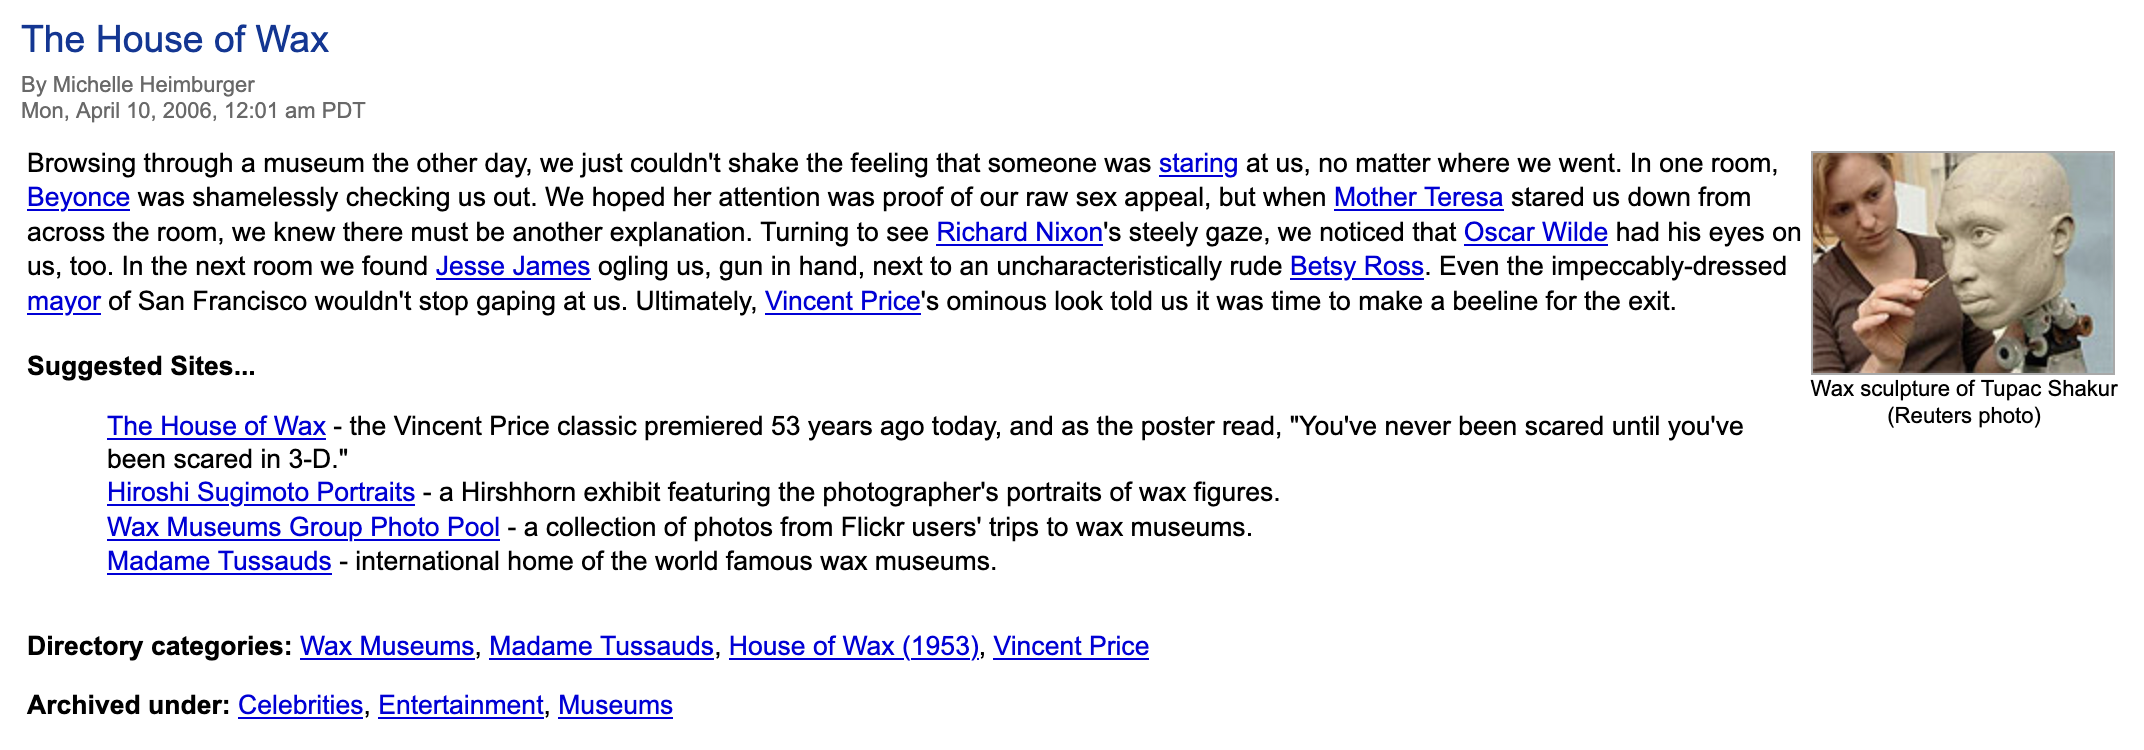
Task: Browse the Entertainment archive link
Action: pyautogui.click(x=460, y=705)
